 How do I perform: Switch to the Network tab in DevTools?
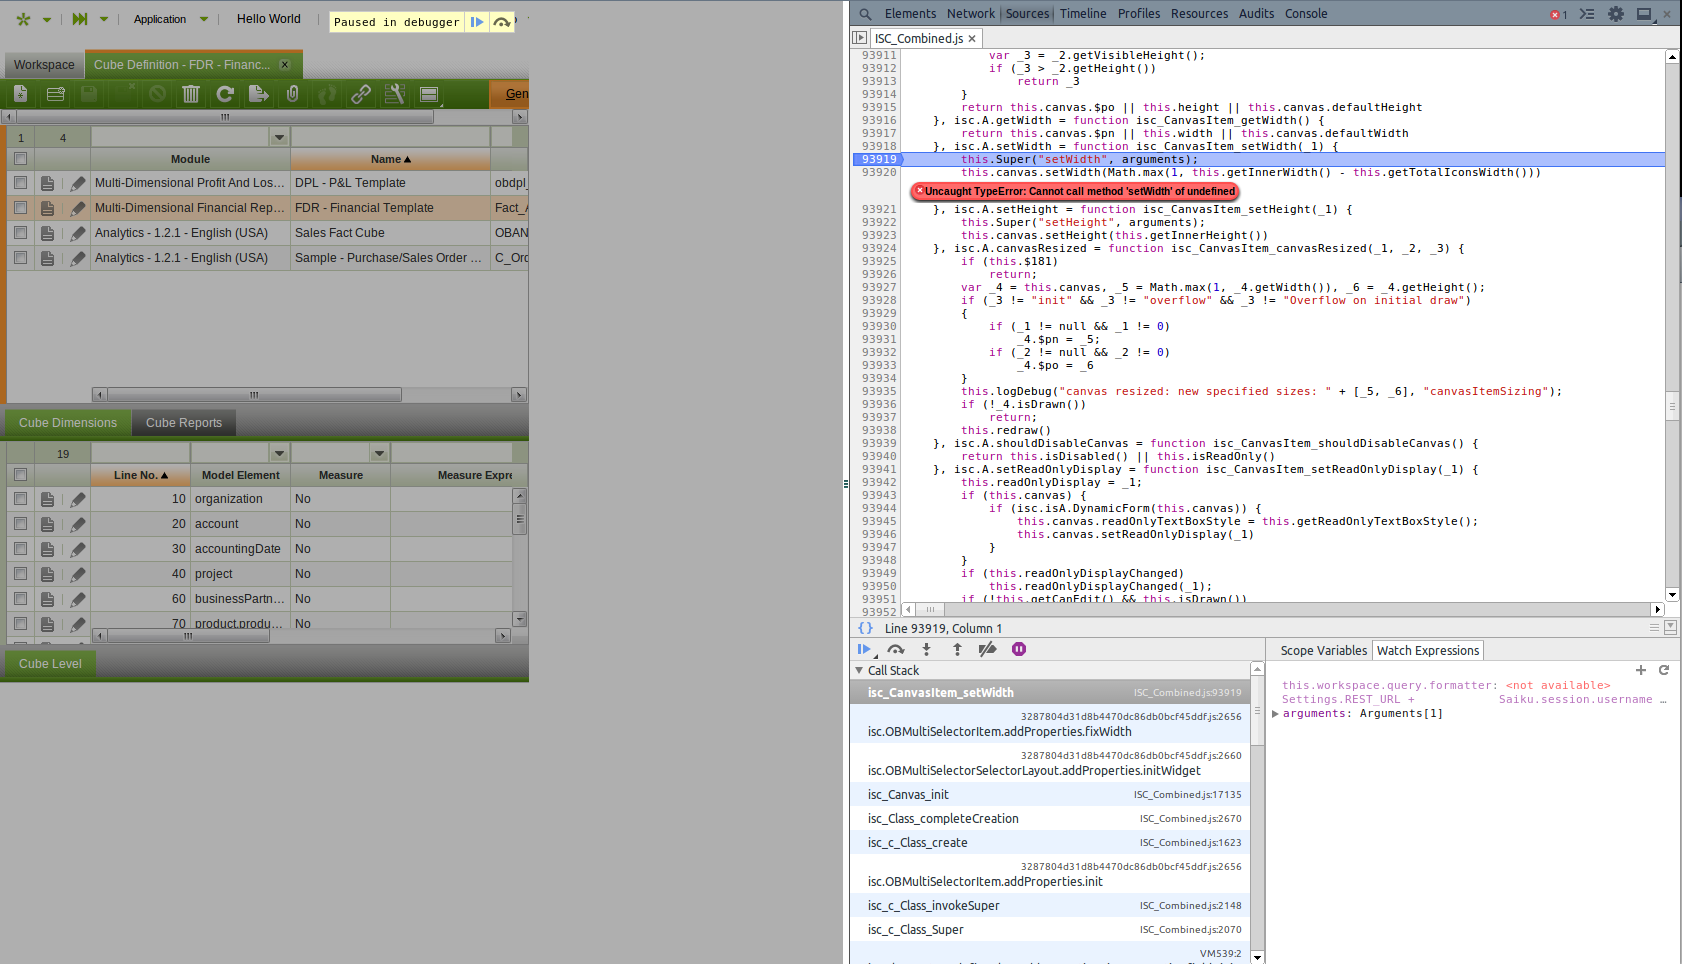point(970,14)
